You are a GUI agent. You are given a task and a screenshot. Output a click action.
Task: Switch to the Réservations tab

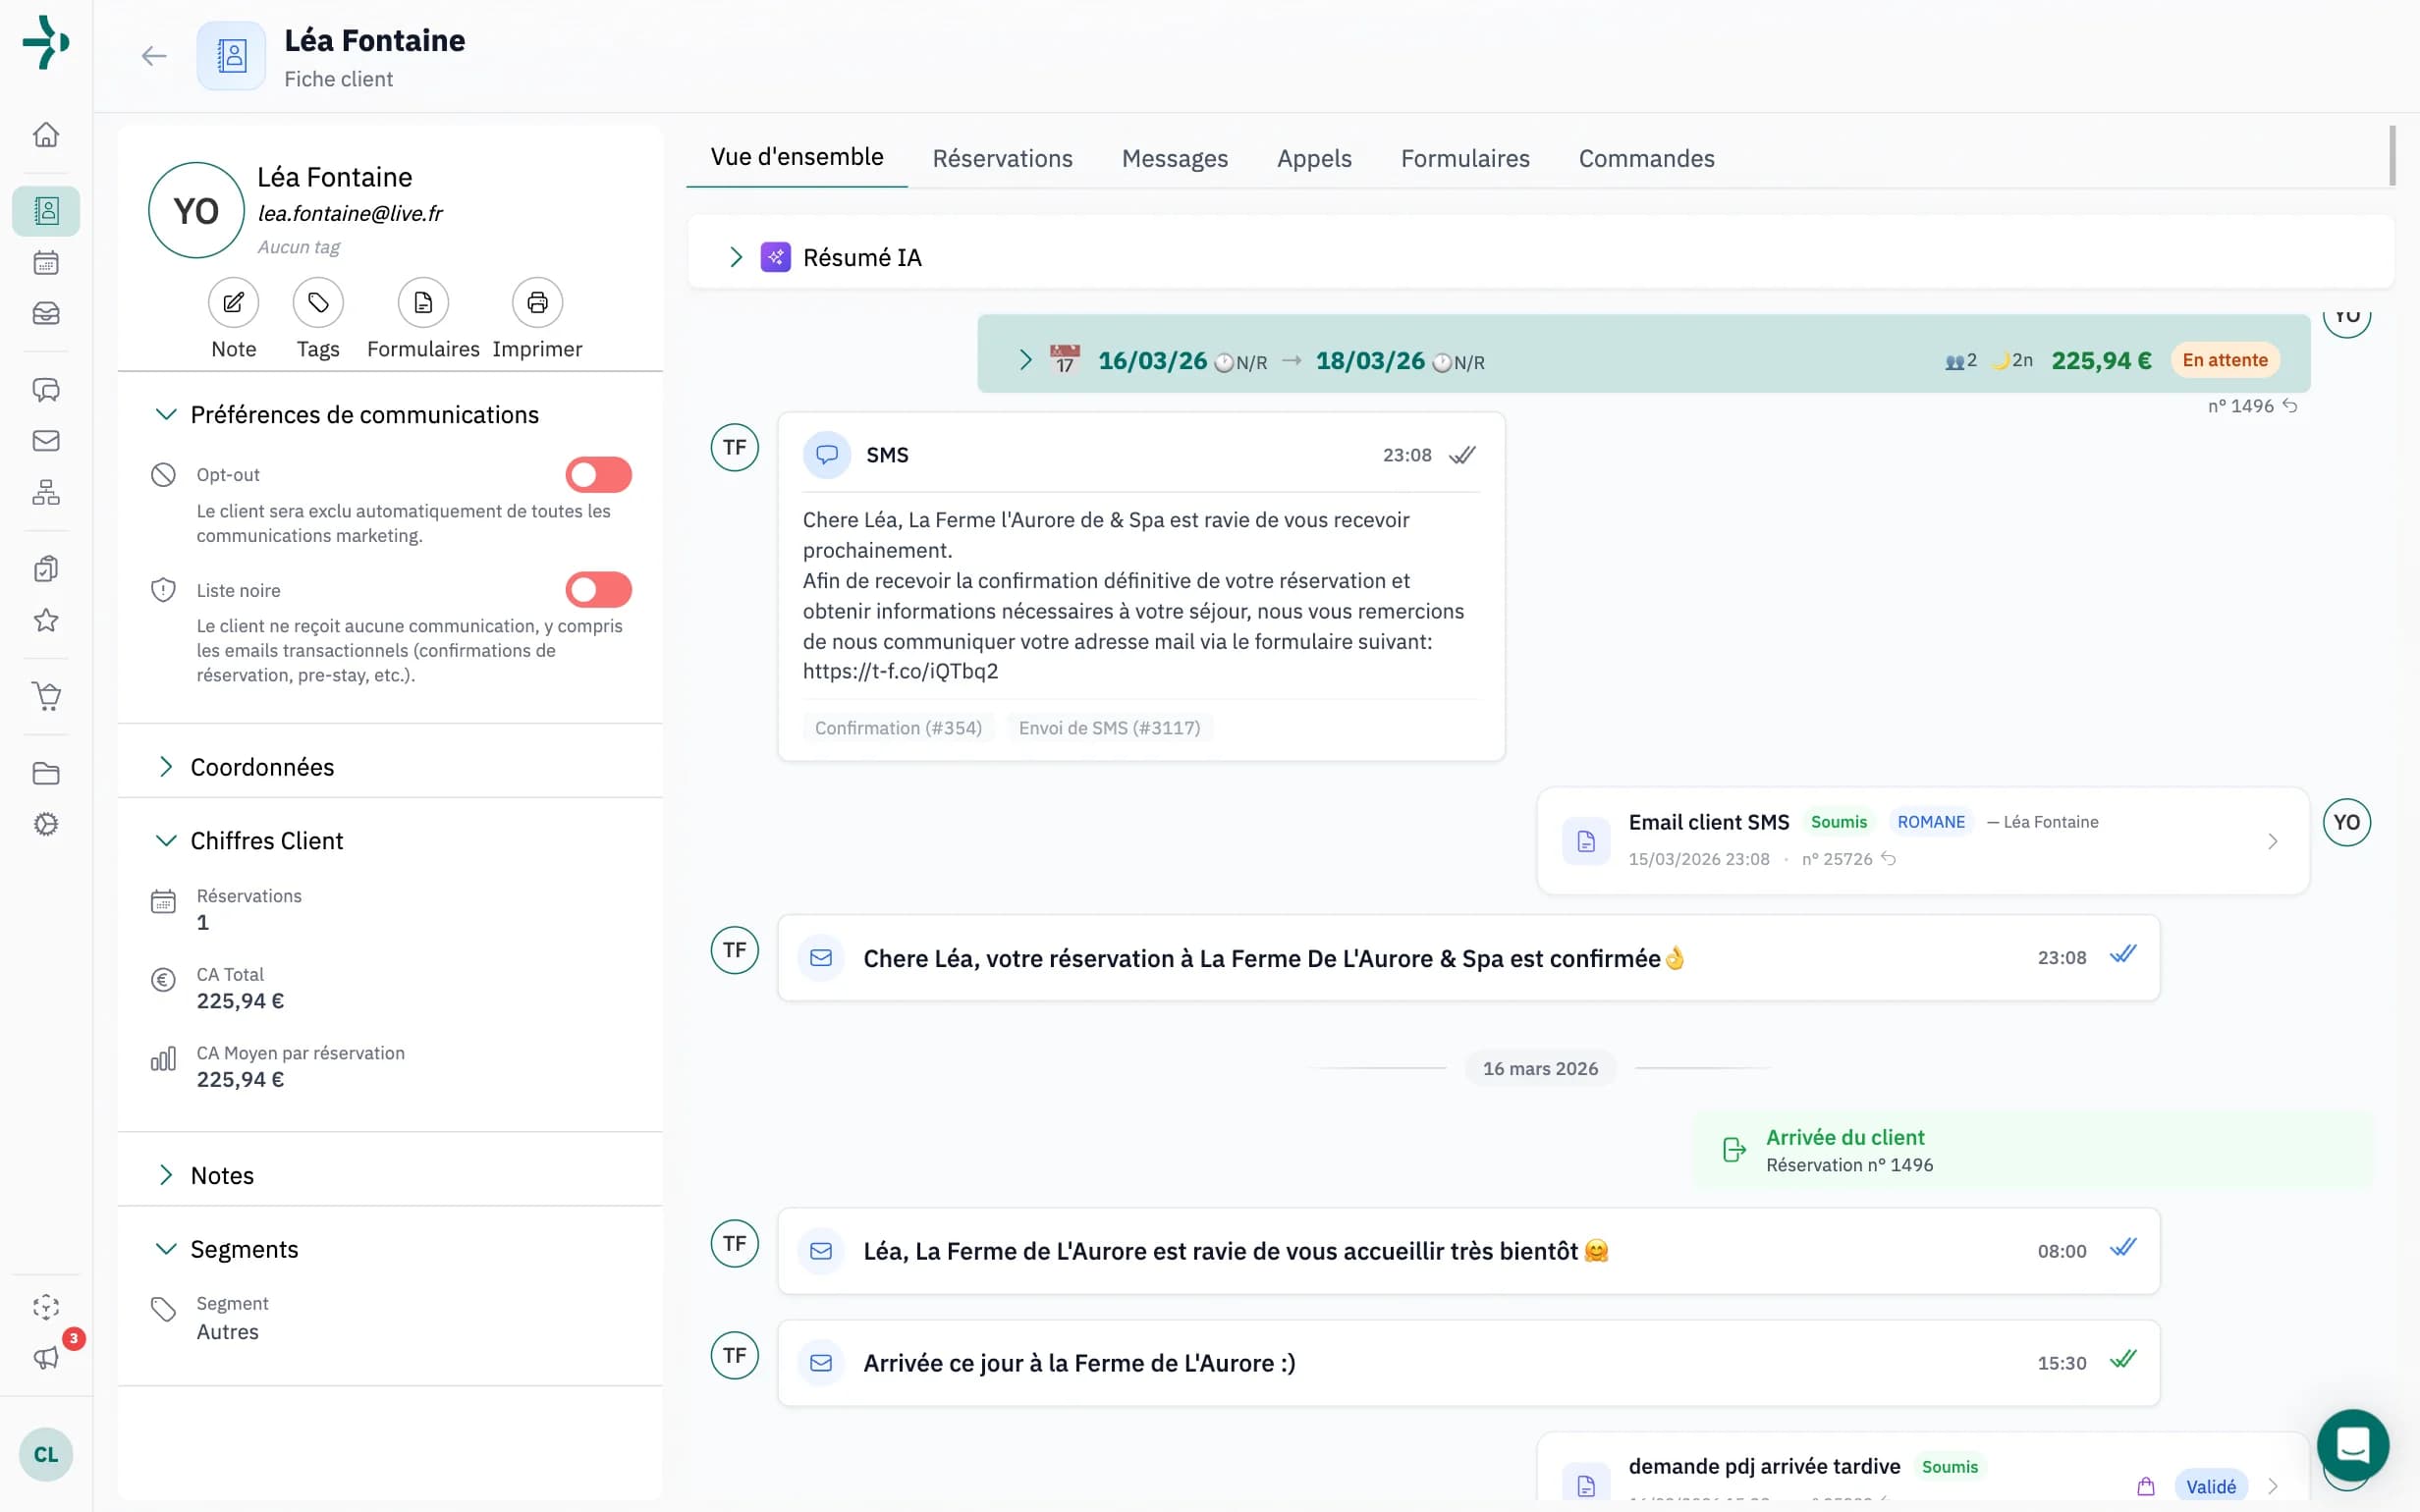[1002, 158]
